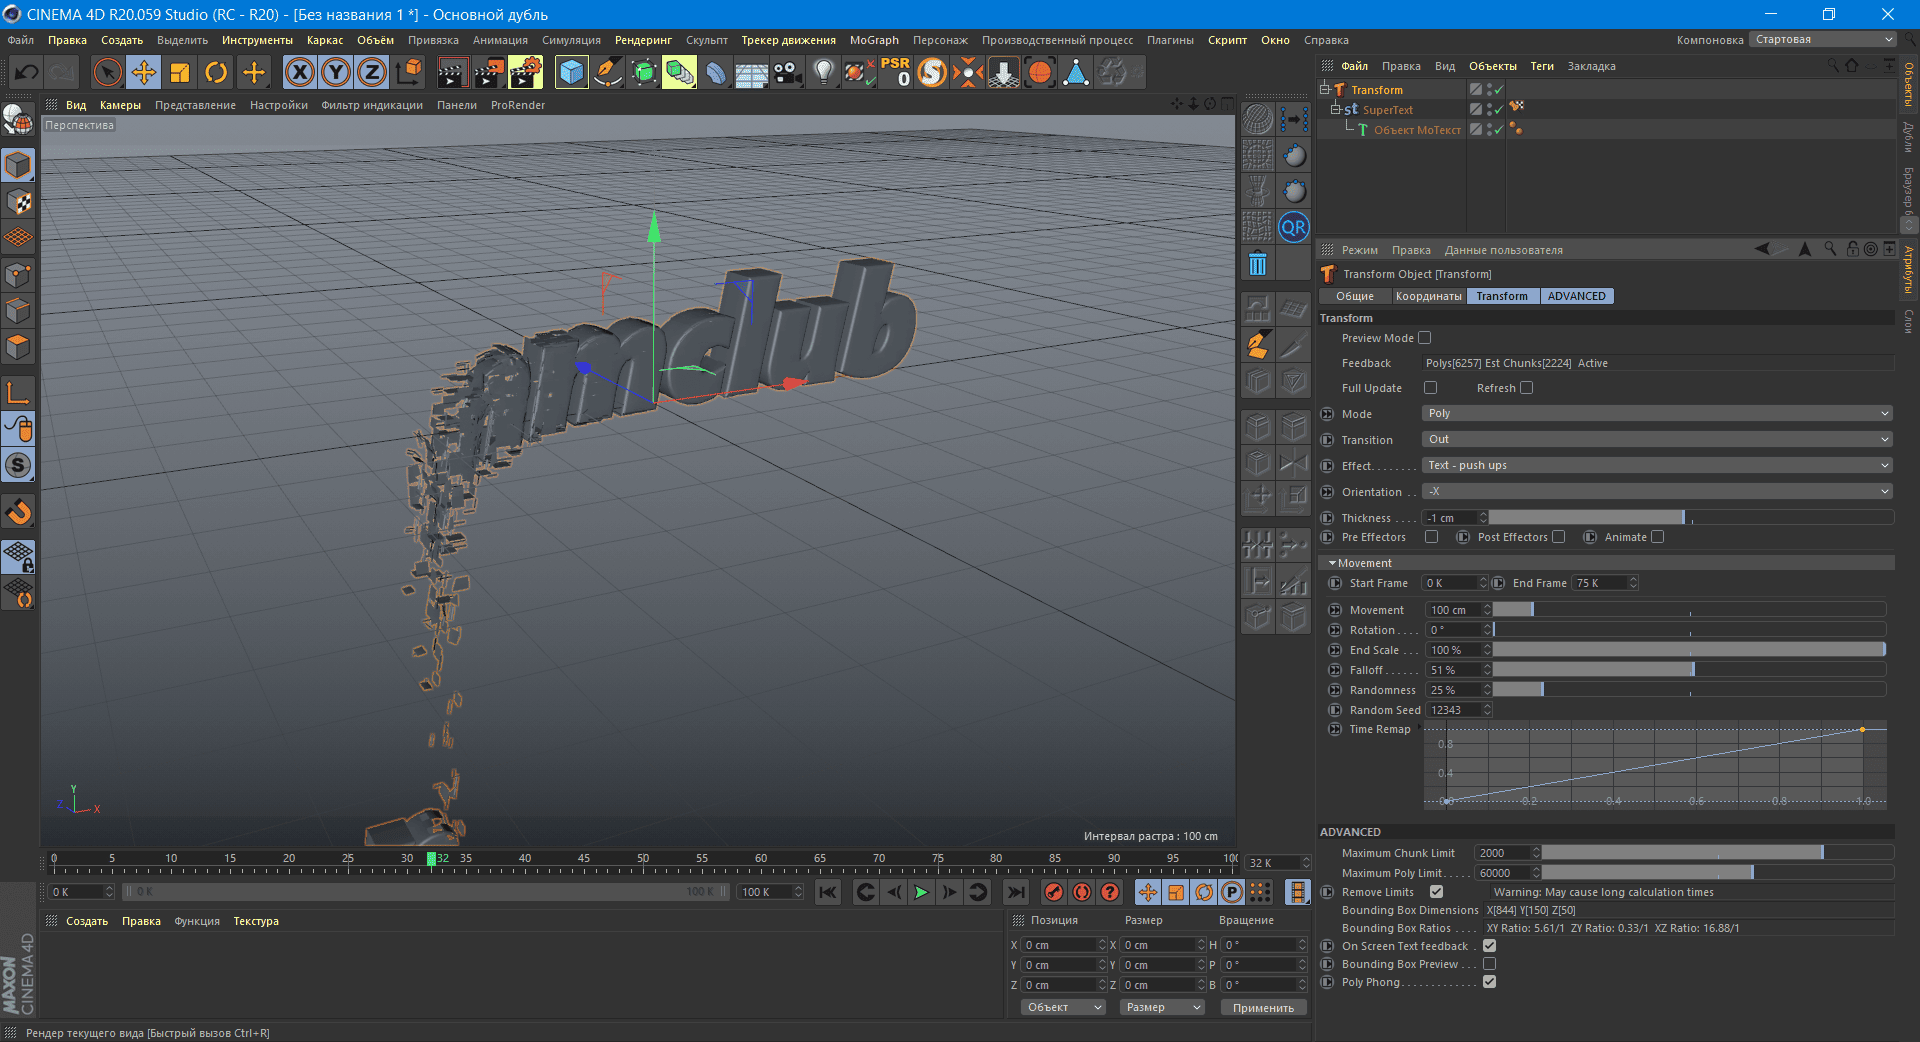Switch to the Общие tab
Screen dimensions: 1920x1042
pyautogui.click(x=1355, y=296)
